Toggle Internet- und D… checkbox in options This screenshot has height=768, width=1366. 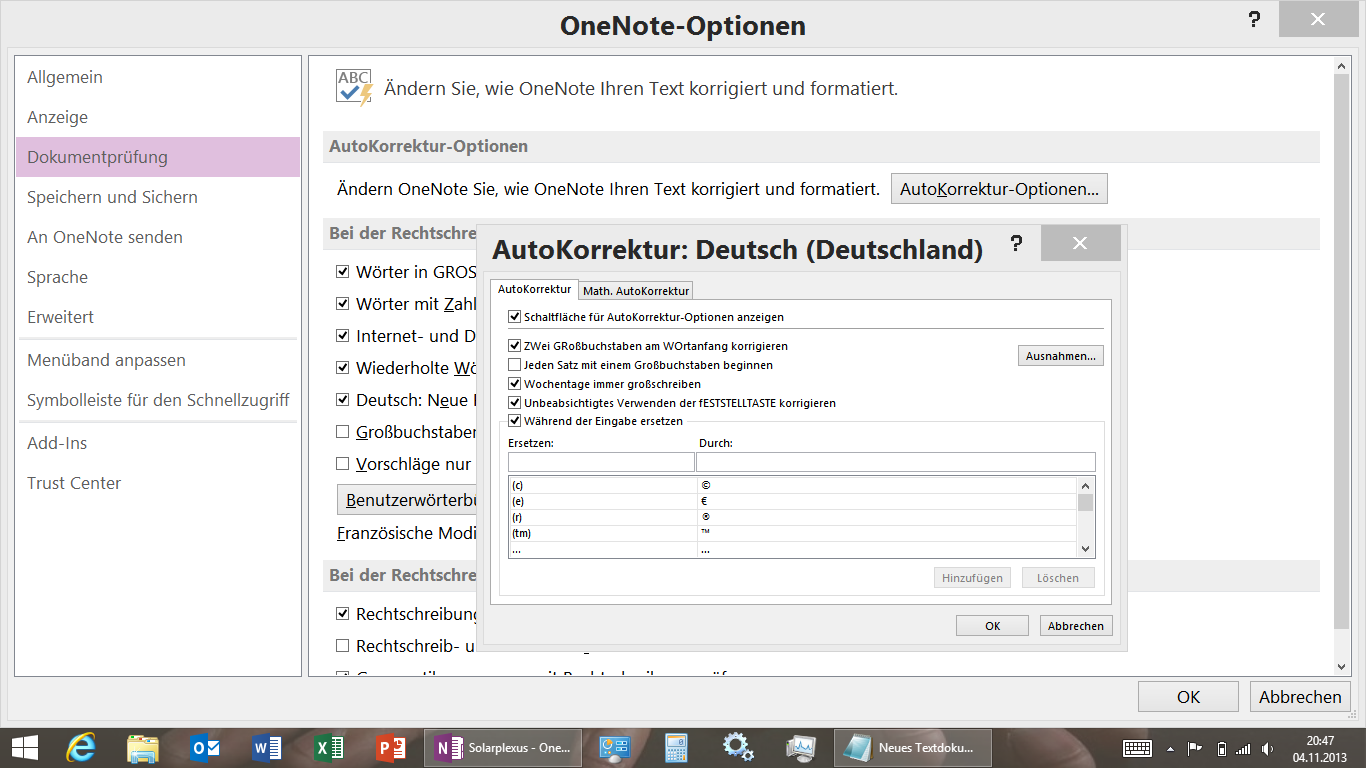(343, 335)
